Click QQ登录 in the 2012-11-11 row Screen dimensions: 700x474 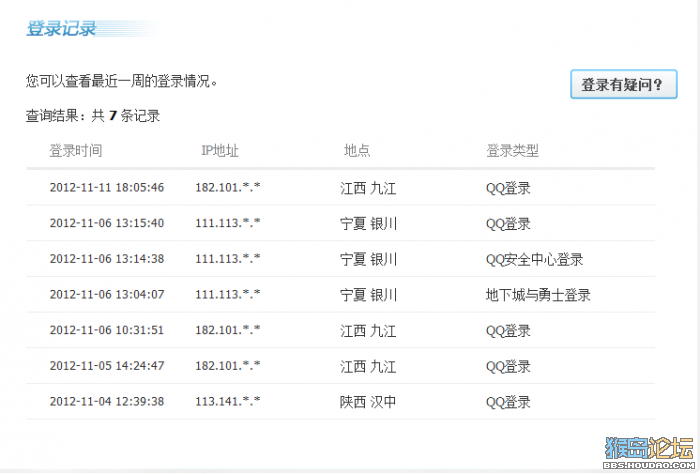click(508, 188)
